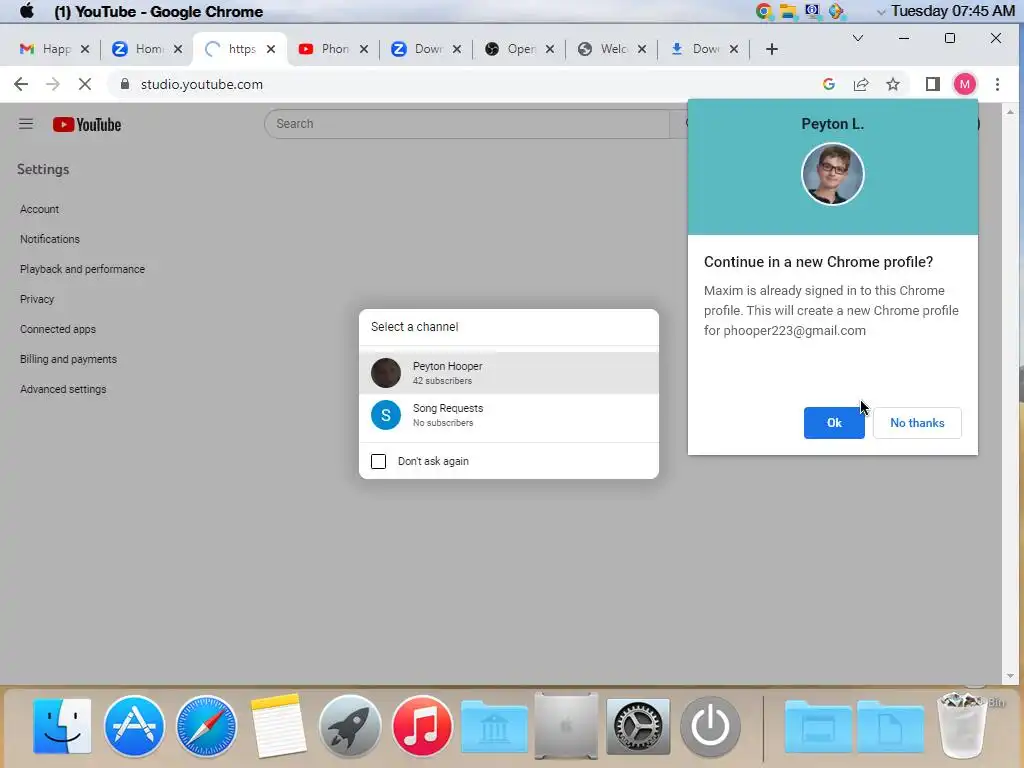Open Account settings section
The width and height of the screenshot is (1024, 768).
pos(39,209)
